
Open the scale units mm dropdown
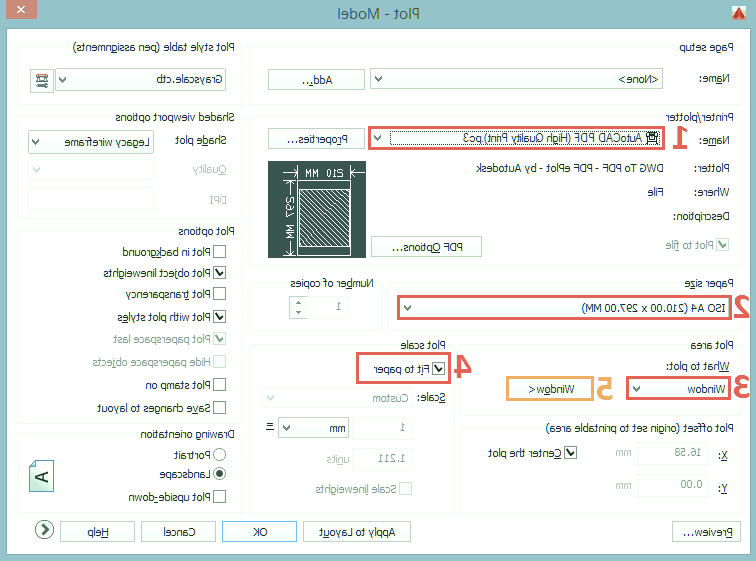pyautogui.click(x=313, y=427)
